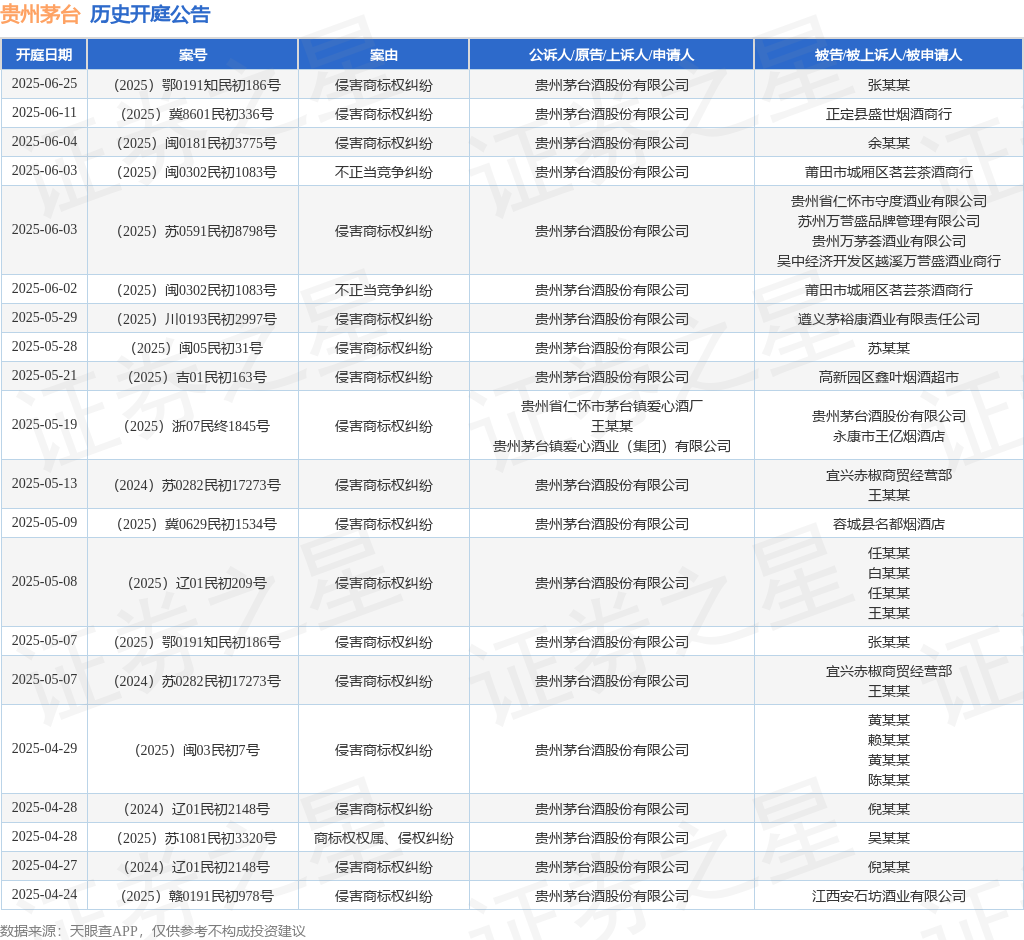Click case number (2025)辽01民初209号
1024x940 pixels.
point(197,583)
